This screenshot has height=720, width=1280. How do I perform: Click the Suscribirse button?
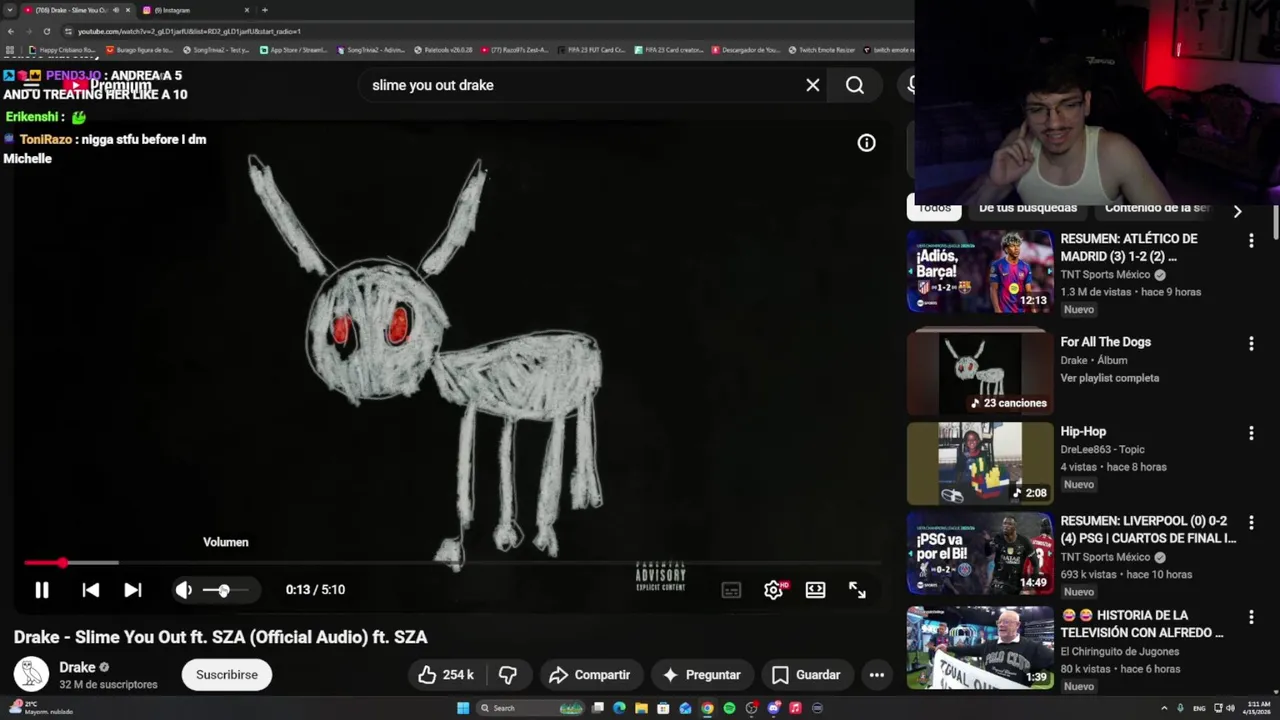click(x=227, y=675)
